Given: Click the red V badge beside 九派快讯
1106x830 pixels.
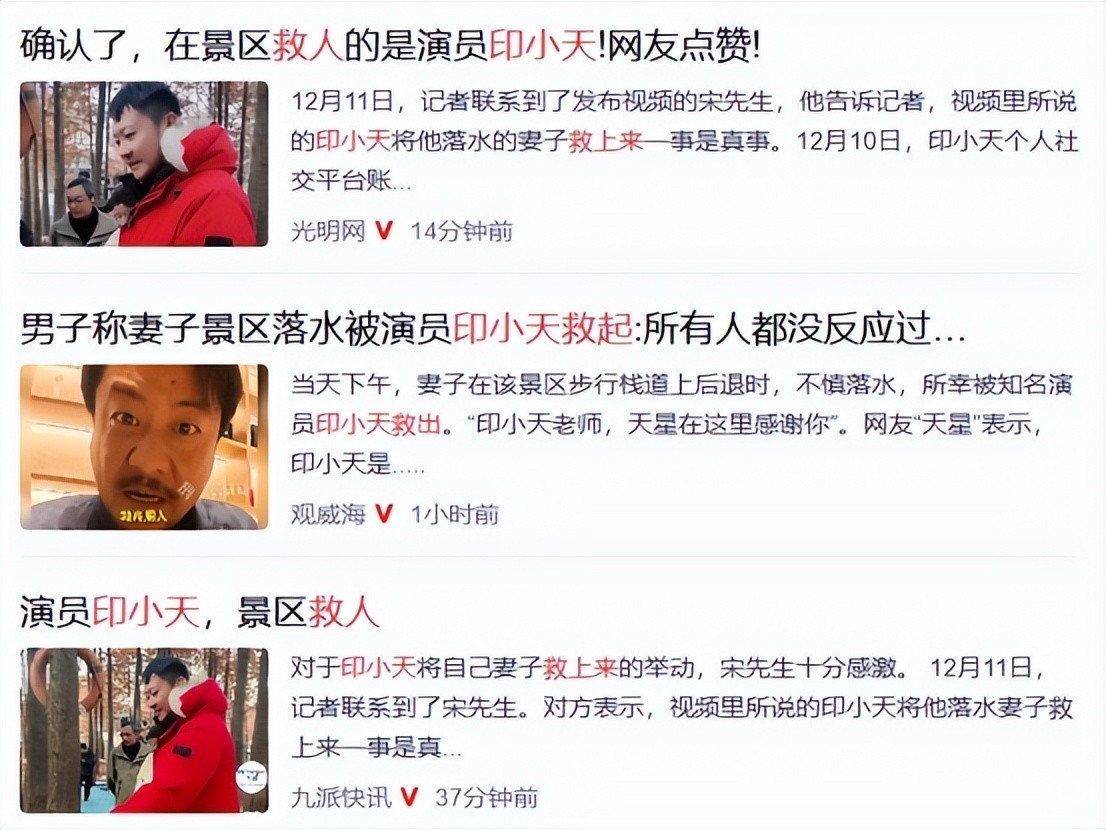Looking at the screenshot, I should tap(409, 798).
